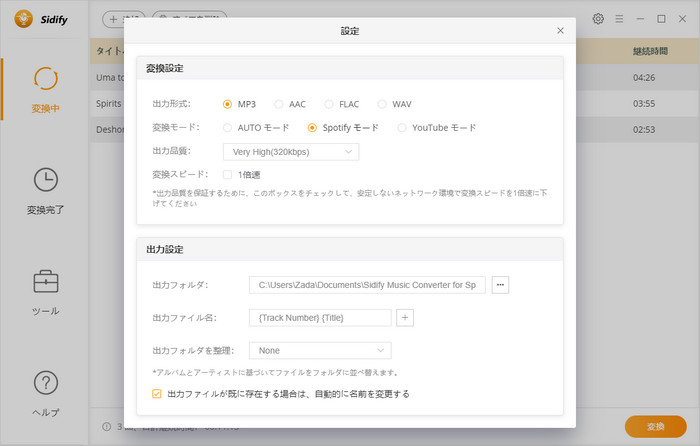The width and height of the screenshot is (700, 446).
Task: Maximize the Sidify window
Action: pyautogui.click(x=661, y=19)
